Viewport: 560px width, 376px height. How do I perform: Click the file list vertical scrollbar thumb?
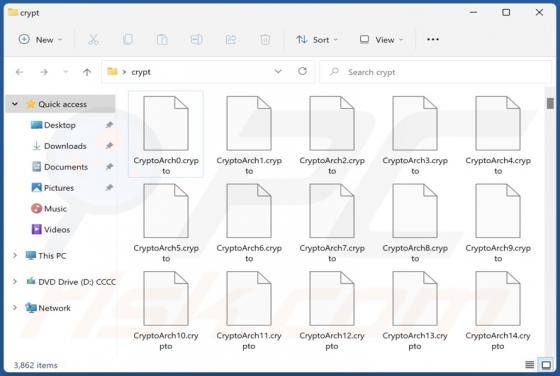point(550,103)
